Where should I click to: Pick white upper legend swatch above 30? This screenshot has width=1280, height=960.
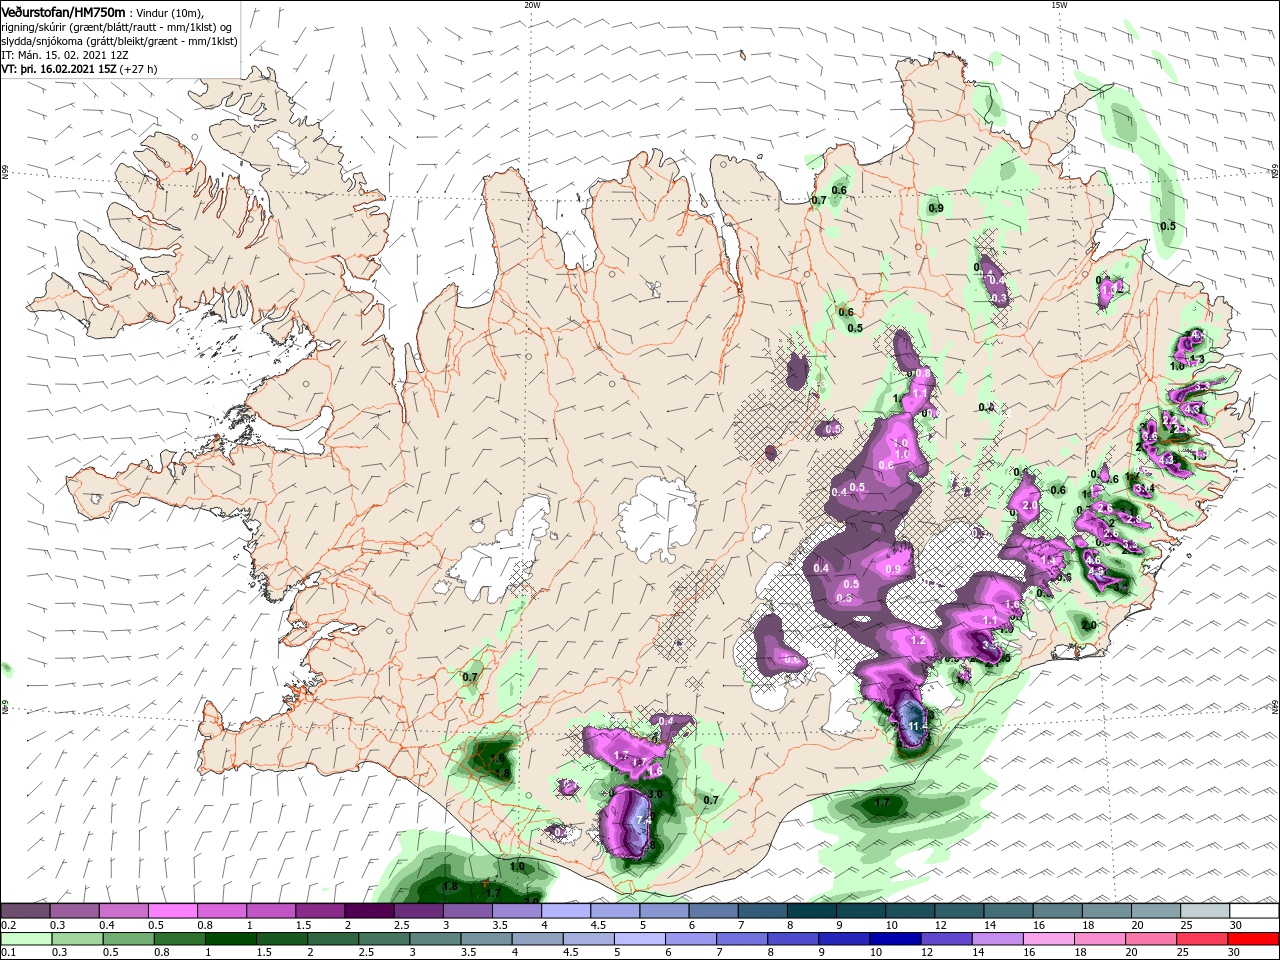[x=1253, y=911]
